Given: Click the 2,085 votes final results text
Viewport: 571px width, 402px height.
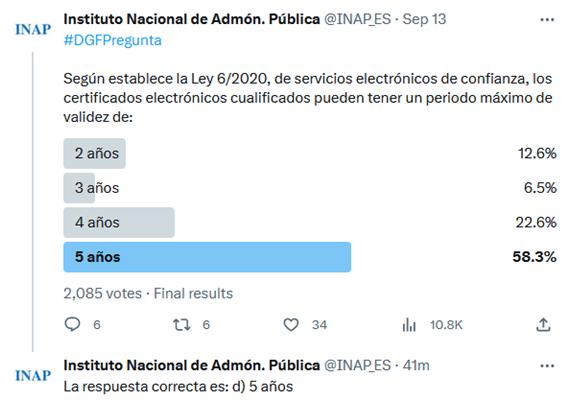Looking at the screenshot, I should 148,293.
